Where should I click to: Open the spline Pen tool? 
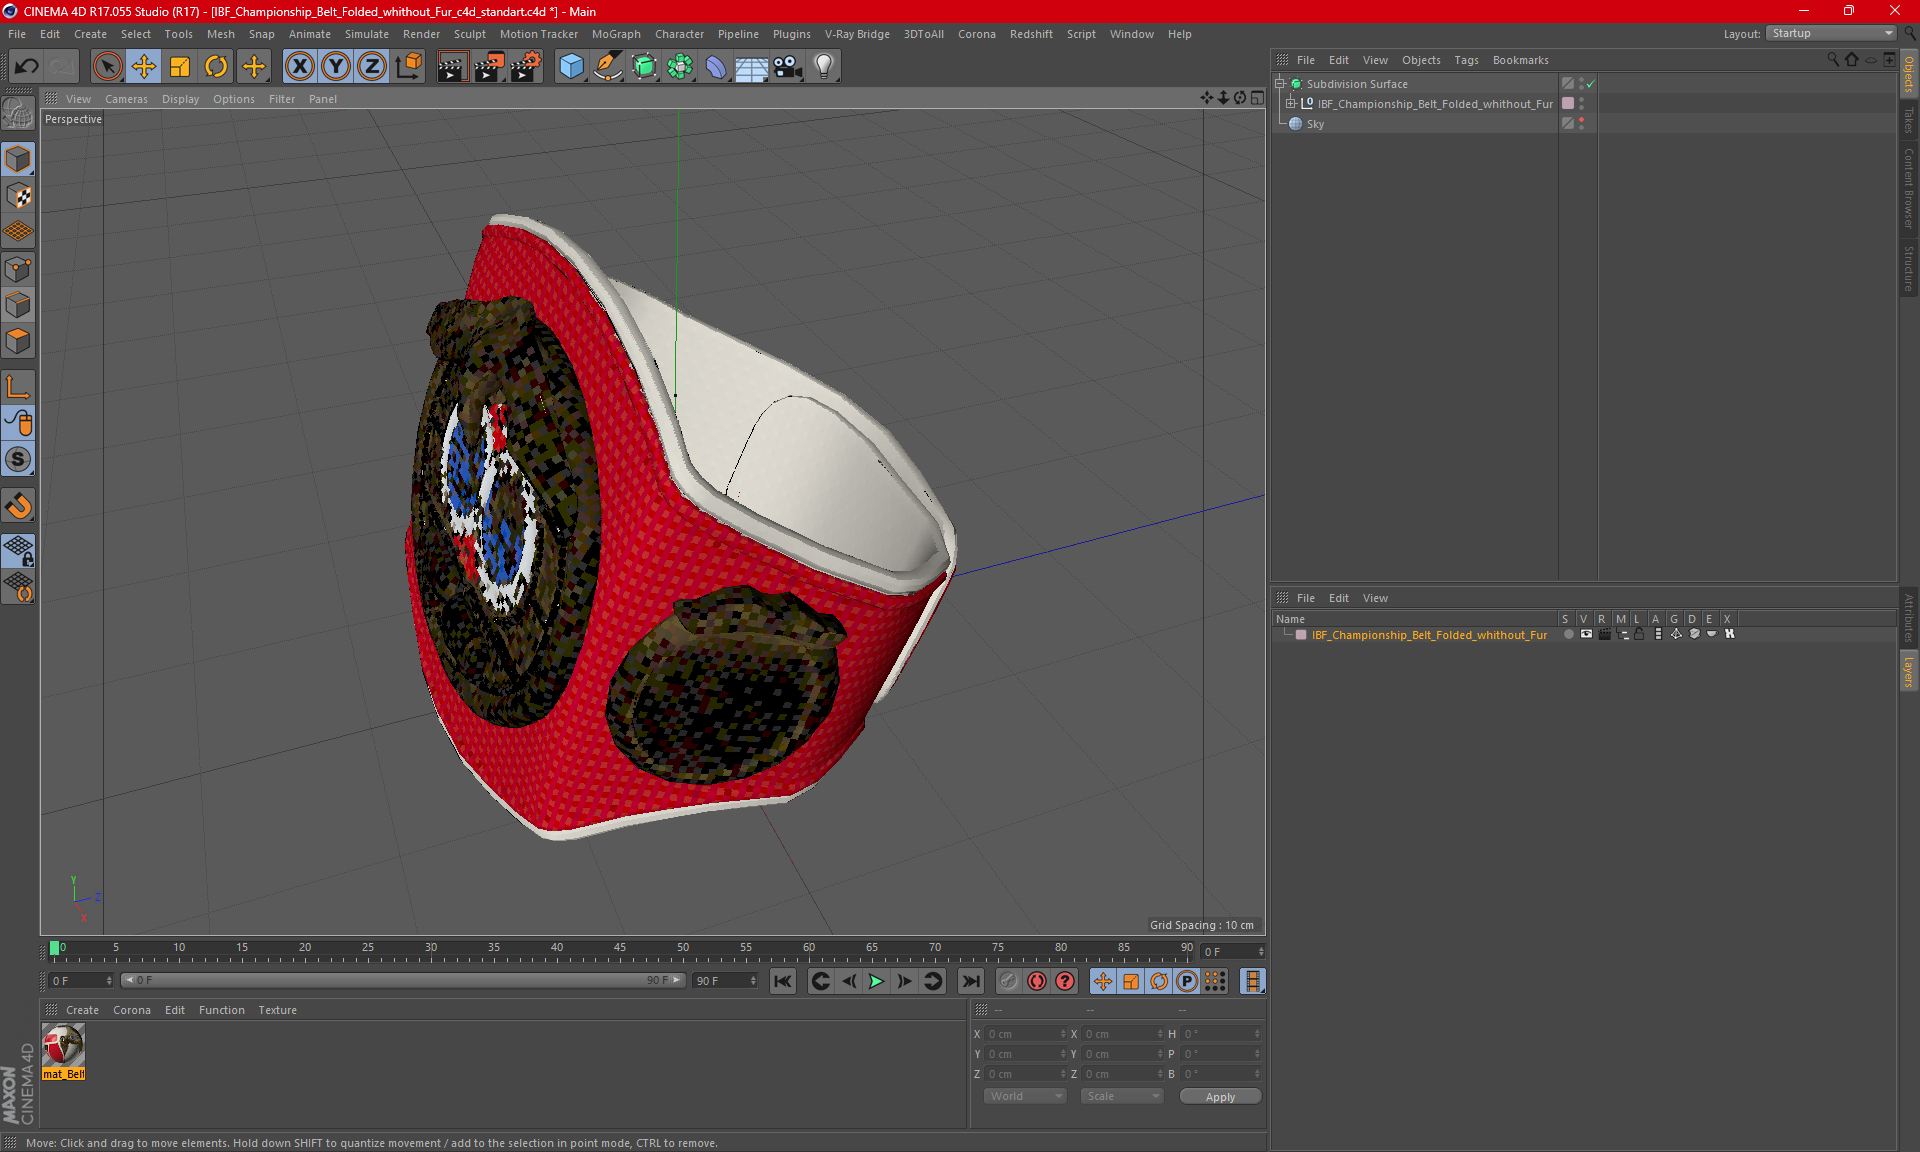[608, 66]
